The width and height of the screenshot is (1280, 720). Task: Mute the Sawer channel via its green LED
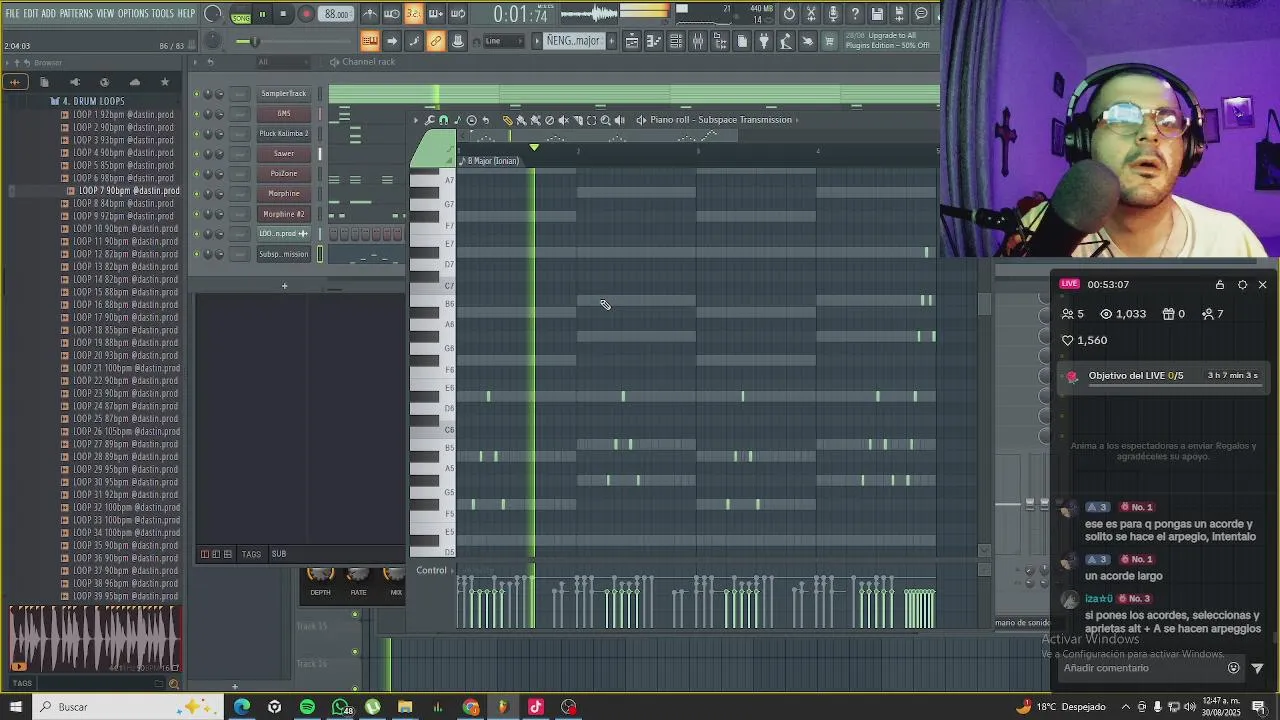tap(197, 154)
